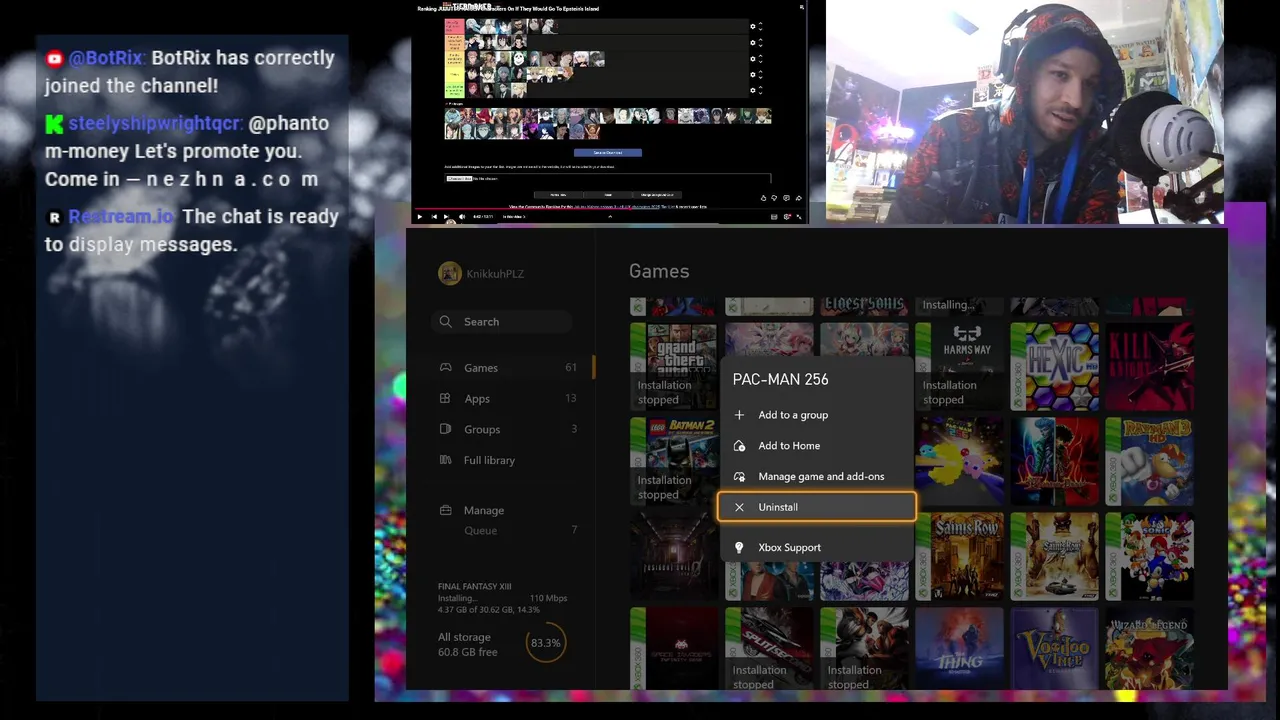Open video player settings gear
The image size is (1280, 720).
[787, 217]
